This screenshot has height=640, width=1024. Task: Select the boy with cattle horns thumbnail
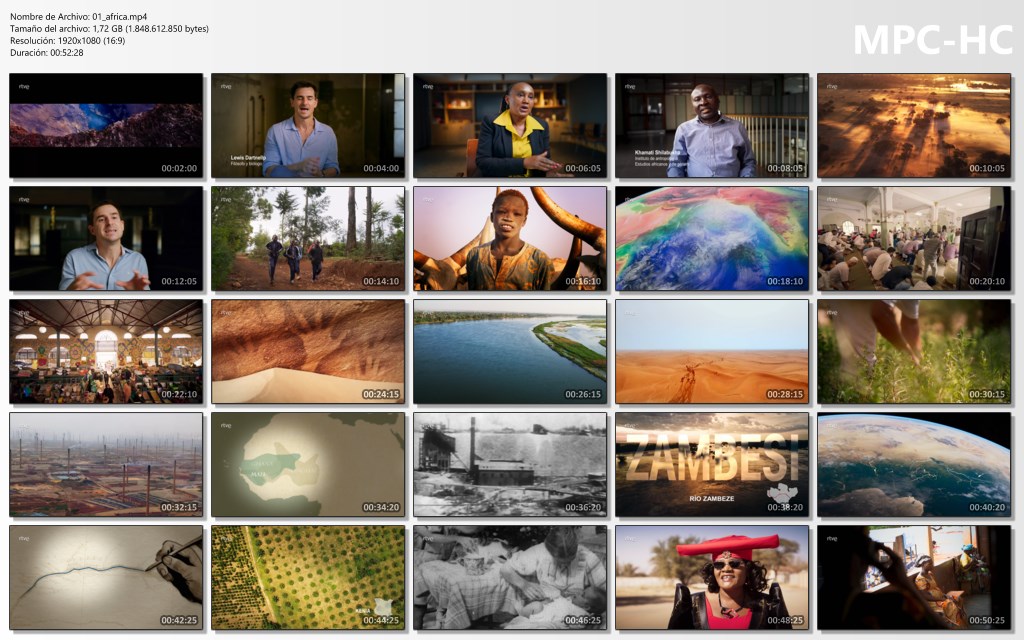tap(510, 238)
